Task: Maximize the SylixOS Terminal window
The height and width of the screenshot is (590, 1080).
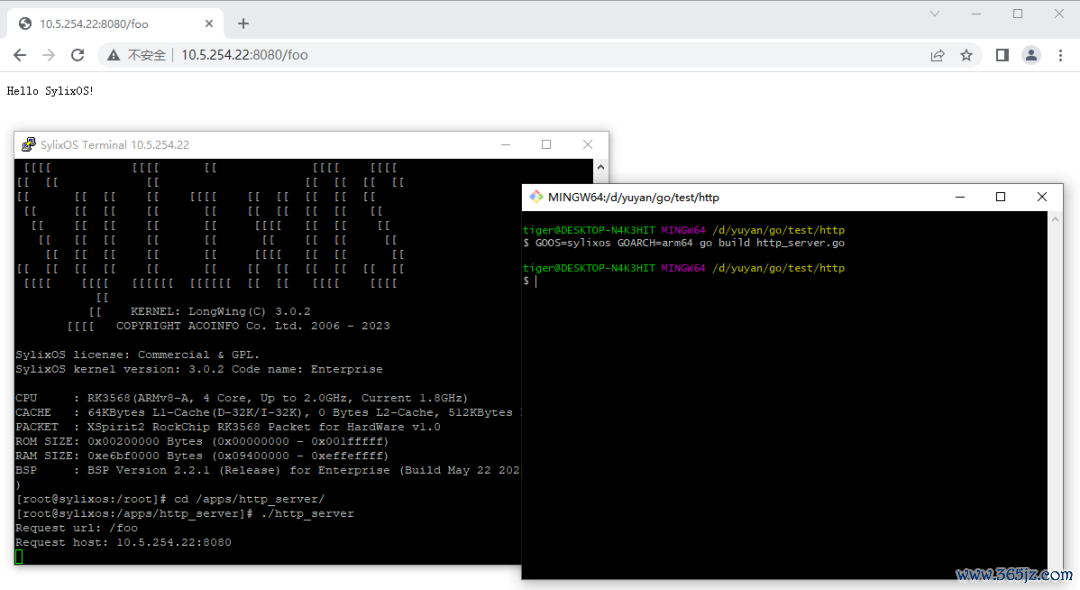Action: coord(546,144)
